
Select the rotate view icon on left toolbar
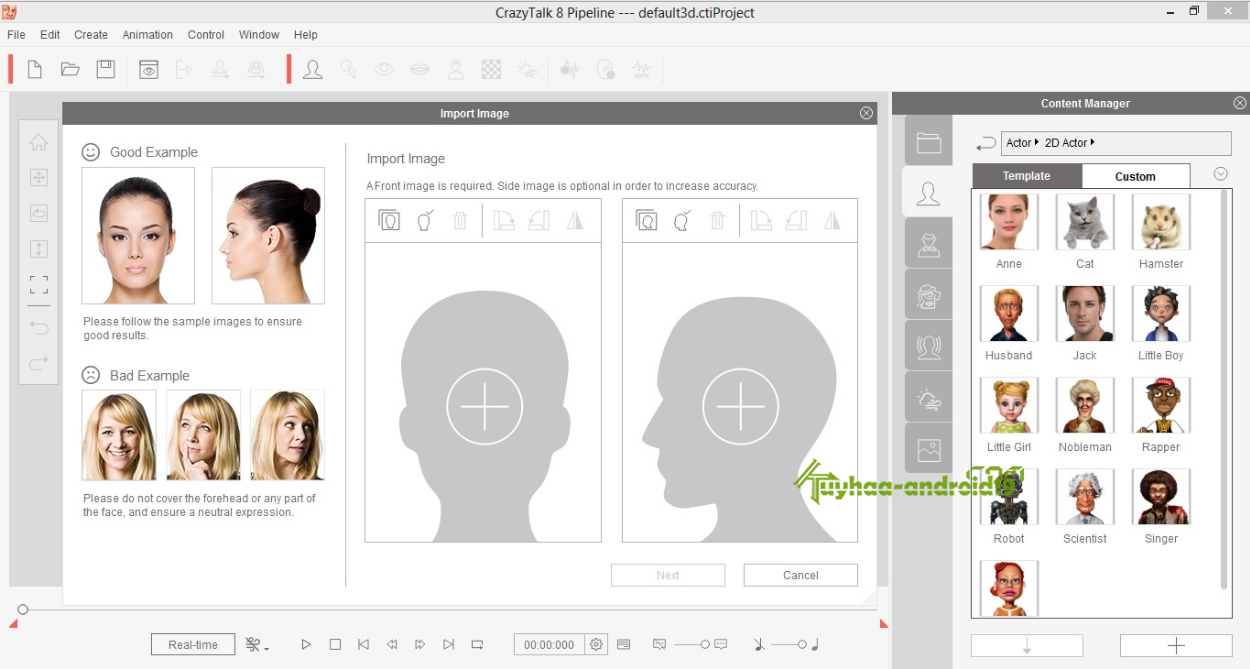tap(39, 213)
